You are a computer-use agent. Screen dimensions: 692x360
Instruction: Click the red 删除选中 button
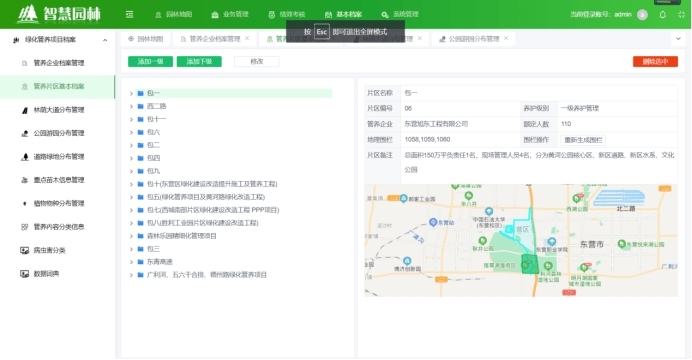655,62
